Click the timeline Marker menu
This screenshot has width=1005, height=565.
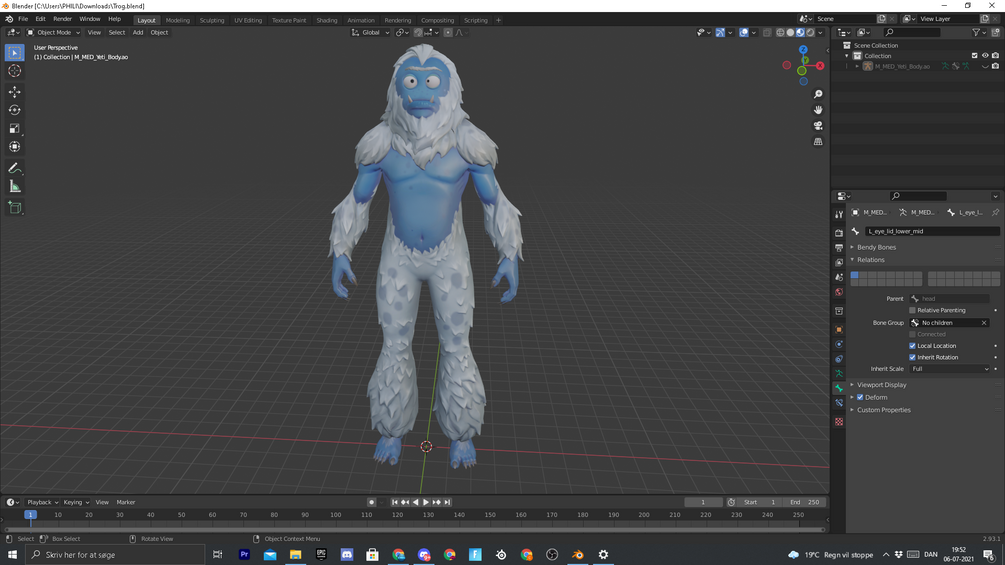pos(126,502)
